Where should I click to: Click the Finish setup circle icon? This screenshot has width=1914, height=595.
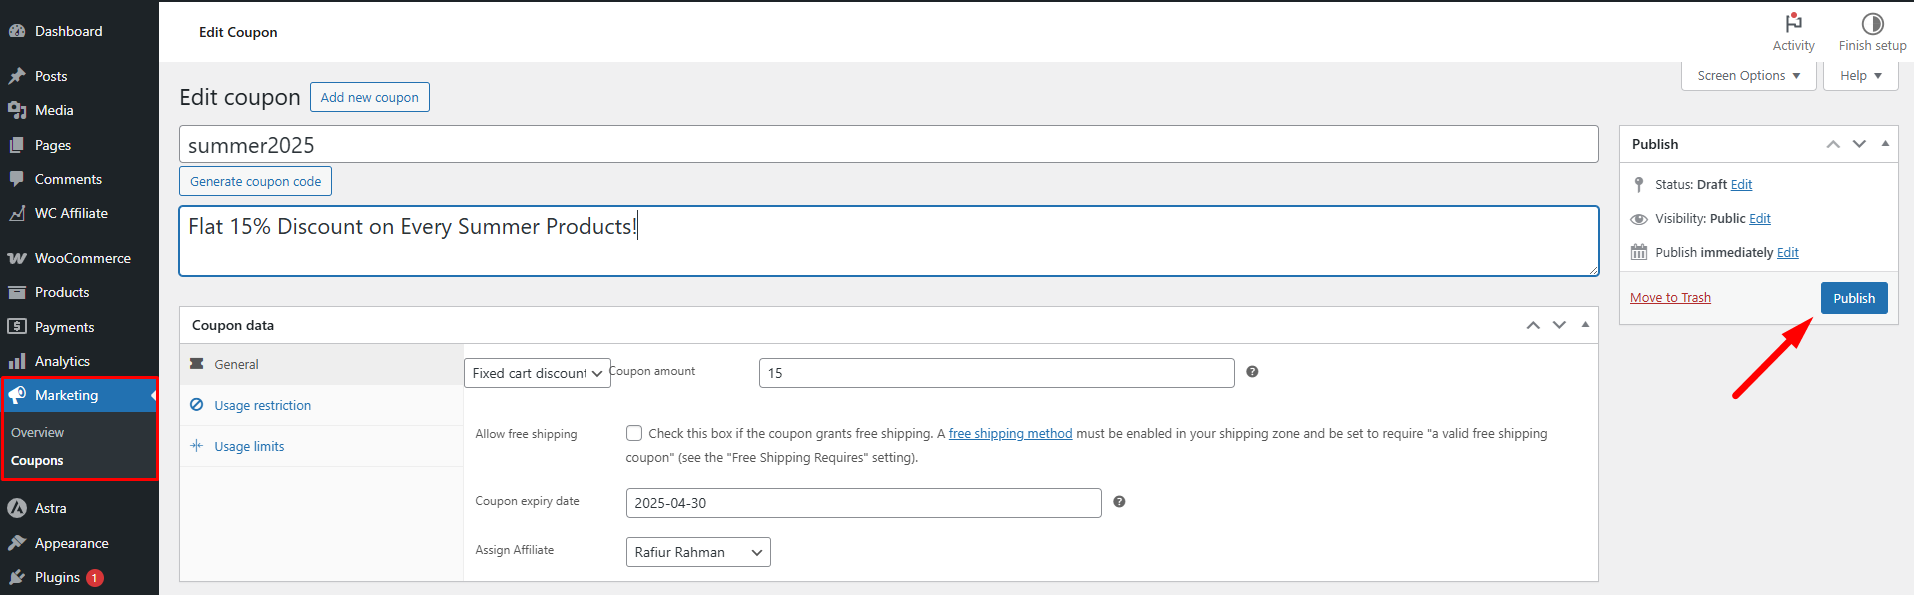[1873, 23]
